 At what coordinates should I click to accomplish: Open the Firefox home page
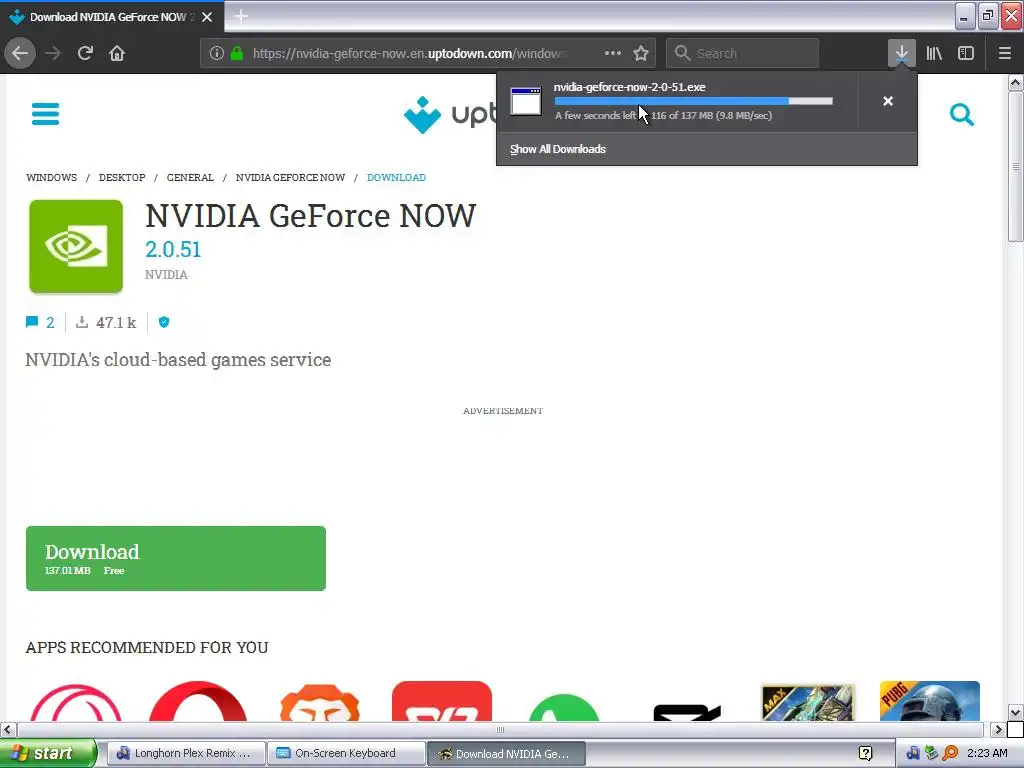tap(117, 53)
